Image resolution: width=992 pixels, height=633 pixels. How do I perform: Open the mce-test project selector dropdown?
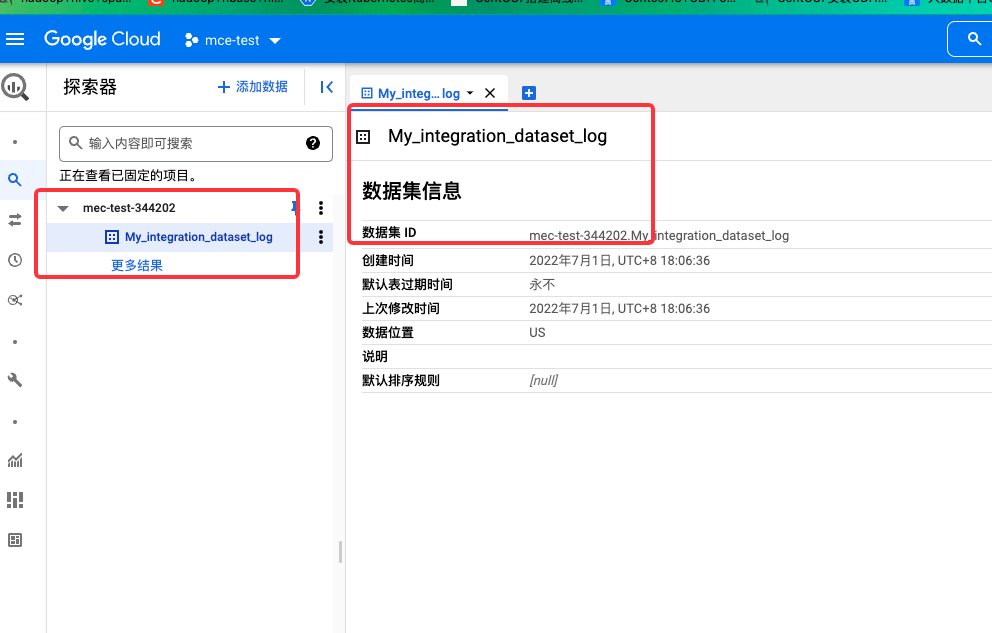click(x=232, y=40)
